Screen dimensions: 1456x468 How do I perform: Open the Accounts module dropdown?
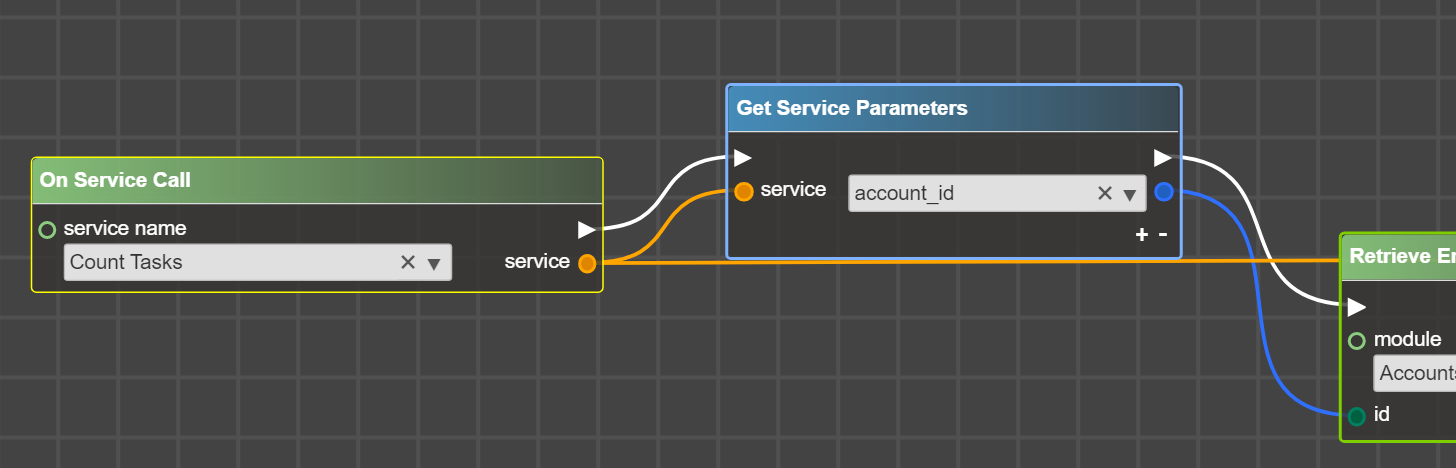tap(1415, 374)
